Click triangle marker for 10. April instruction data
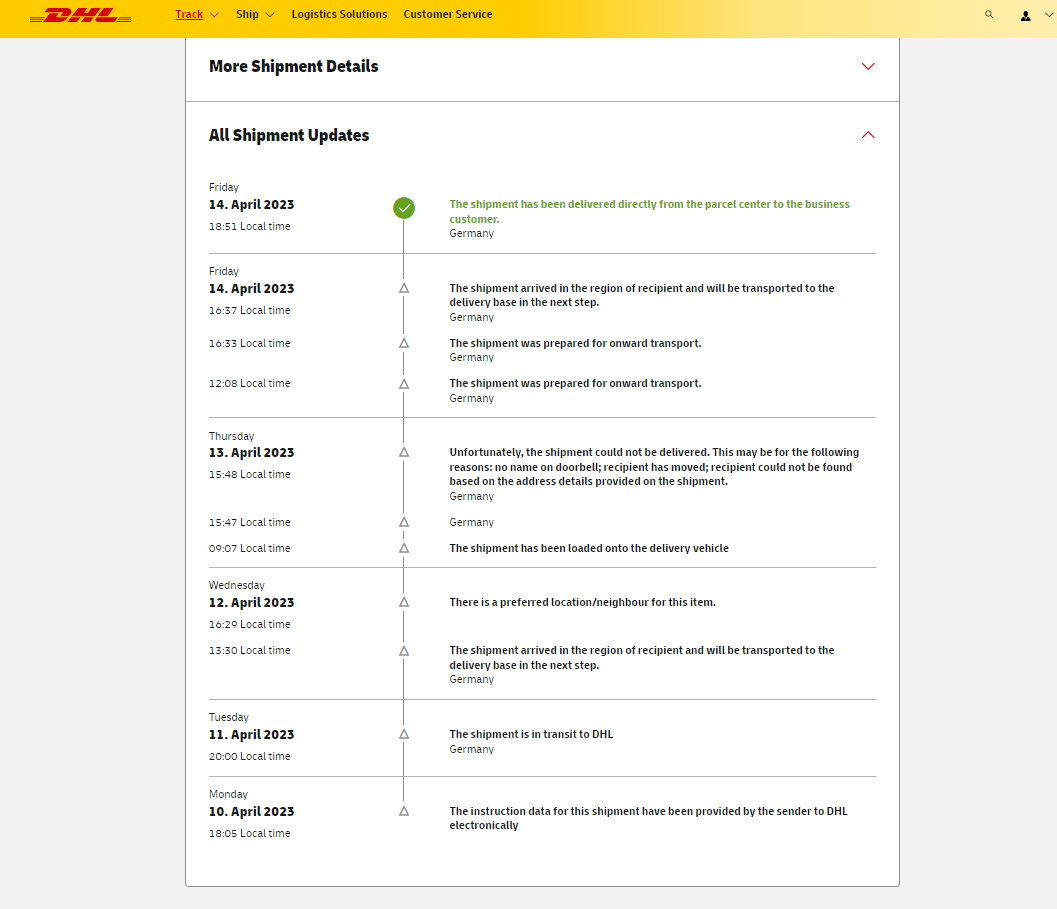This screenshot has width=1057, height=909. 404,811
